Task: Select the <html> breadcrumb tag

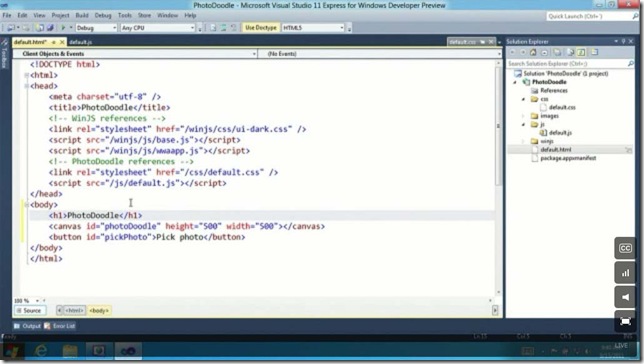Action: click(x=74, y=311)
